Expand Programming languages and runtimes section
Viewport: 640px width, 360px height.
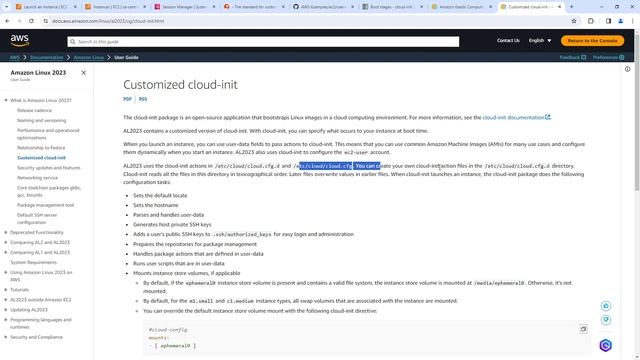tap(6, 320)
